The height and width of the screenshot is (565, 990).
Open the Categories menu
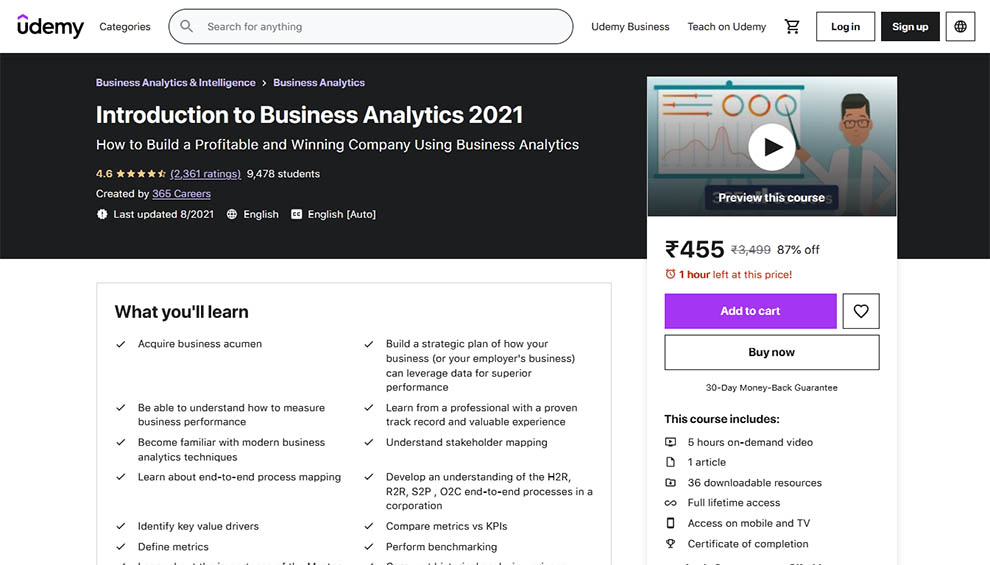click(125, 27)
